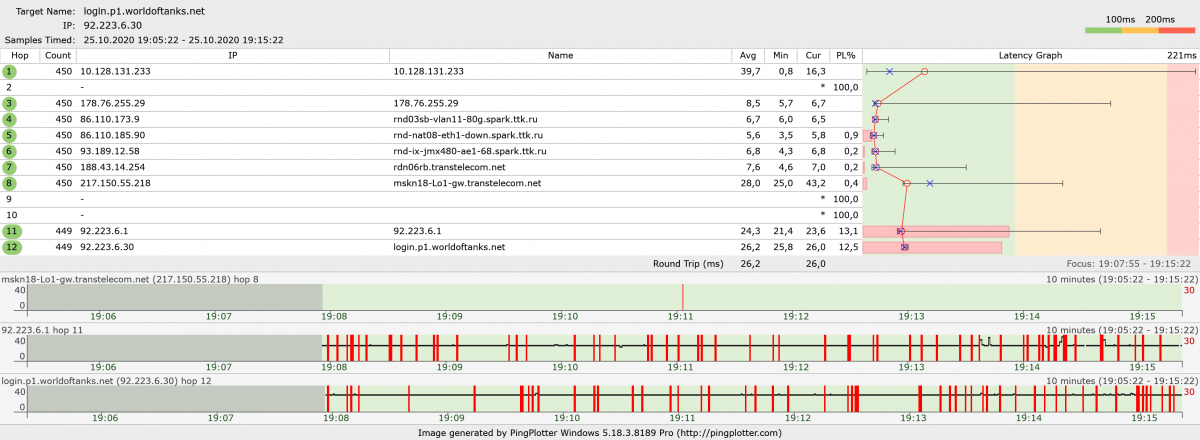Click the red average-latency circle on hop 1
Screen dimensions: 1200x440
pos(924,72)
